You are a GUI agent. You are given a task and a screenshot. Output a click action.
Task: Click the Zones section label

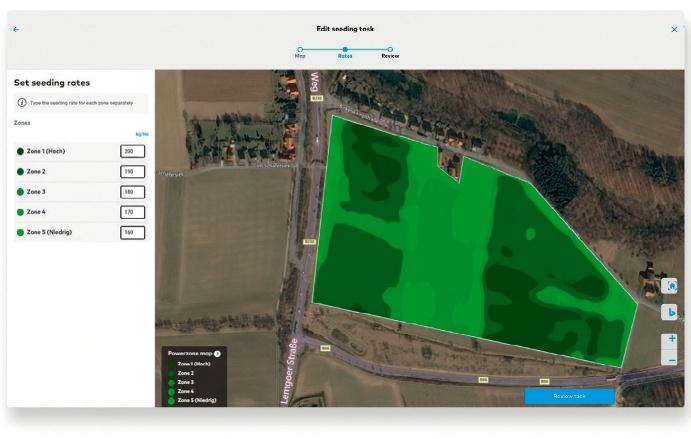pos(22,123)
